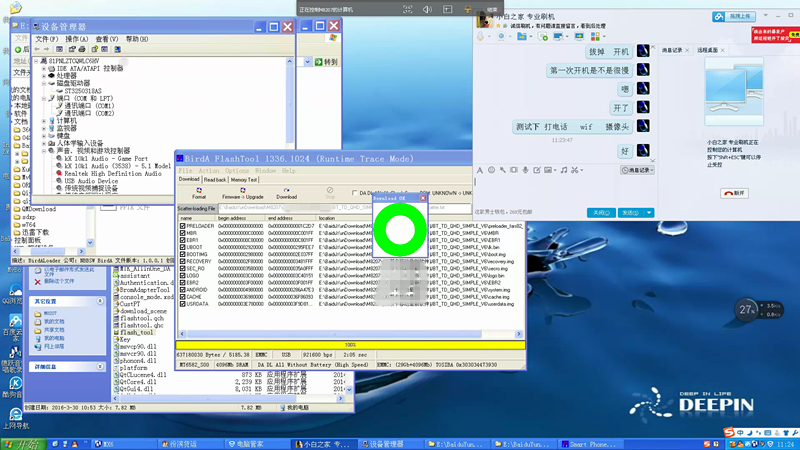Click the print icon in Device Manager toolbar

coord(82,49)
